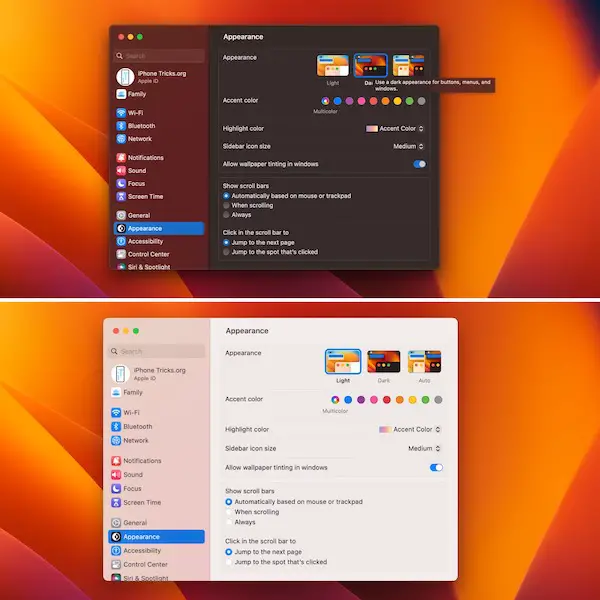The height and width of the screenshot is (600, 600).
Task: Click Wi-Fi icon in dark window sidebar
Action: [x=121, y=112]
